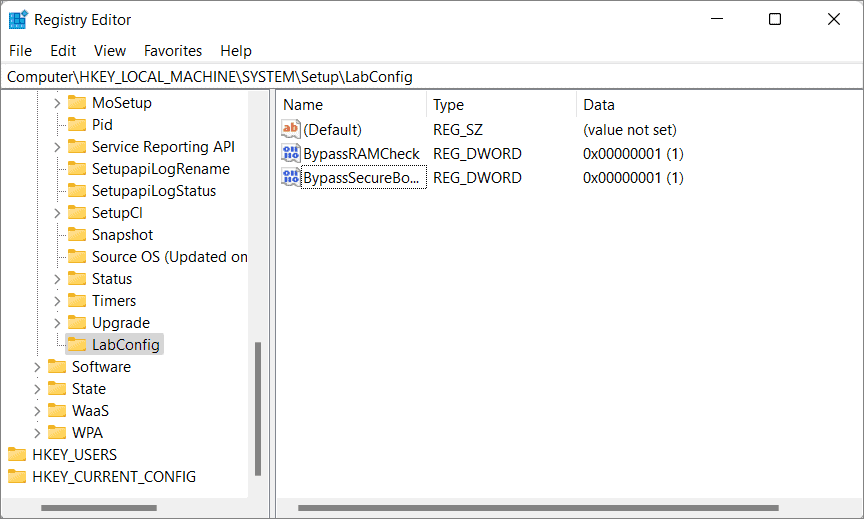Open the File menu
Viewport: 864px width, 519px height.
(20, 51)
